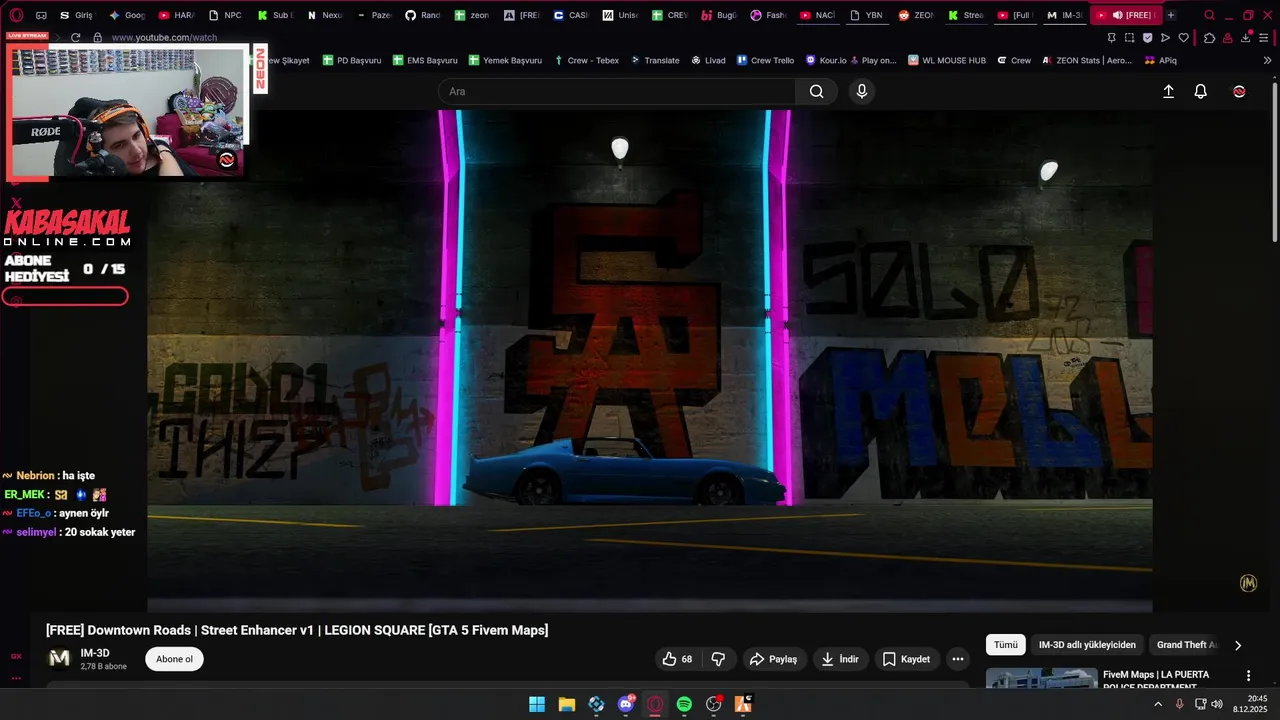Open the Crew Trello bookmark

tap(765, 60)
